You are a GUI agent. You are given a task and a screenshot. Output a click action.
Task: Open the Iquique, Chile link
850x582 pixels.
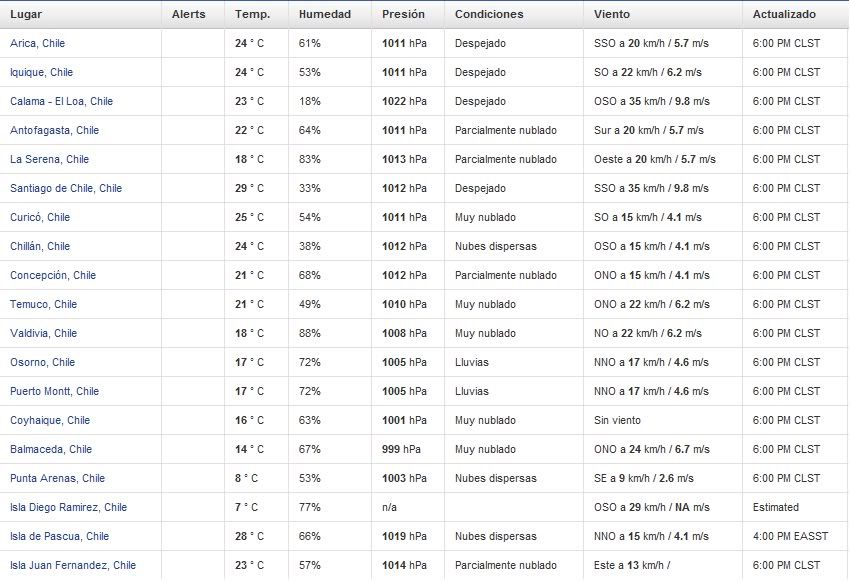pyautogui.click(x=41, y=72)
